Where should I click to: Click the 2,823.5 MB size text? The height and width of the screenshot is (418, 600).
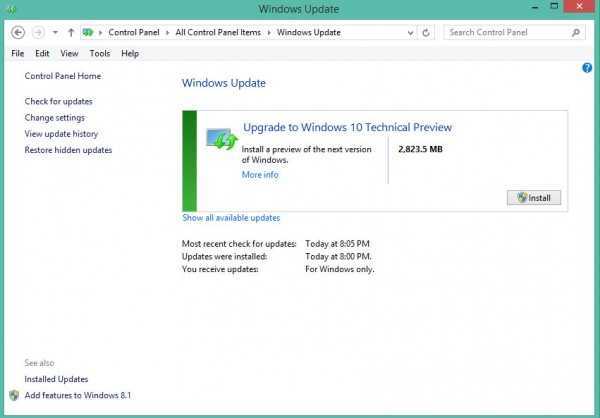[420, 149]
